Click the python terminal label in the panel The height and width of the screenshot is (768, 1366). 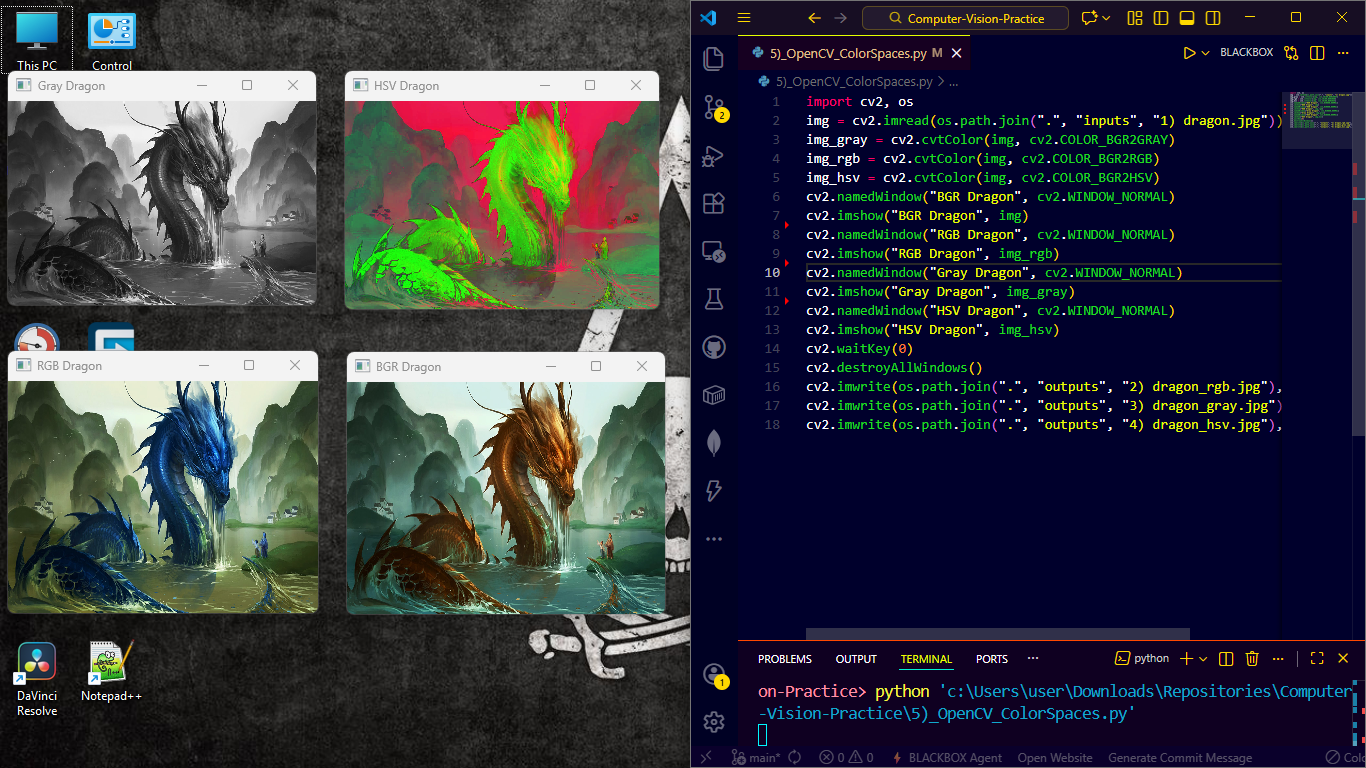1143,658
